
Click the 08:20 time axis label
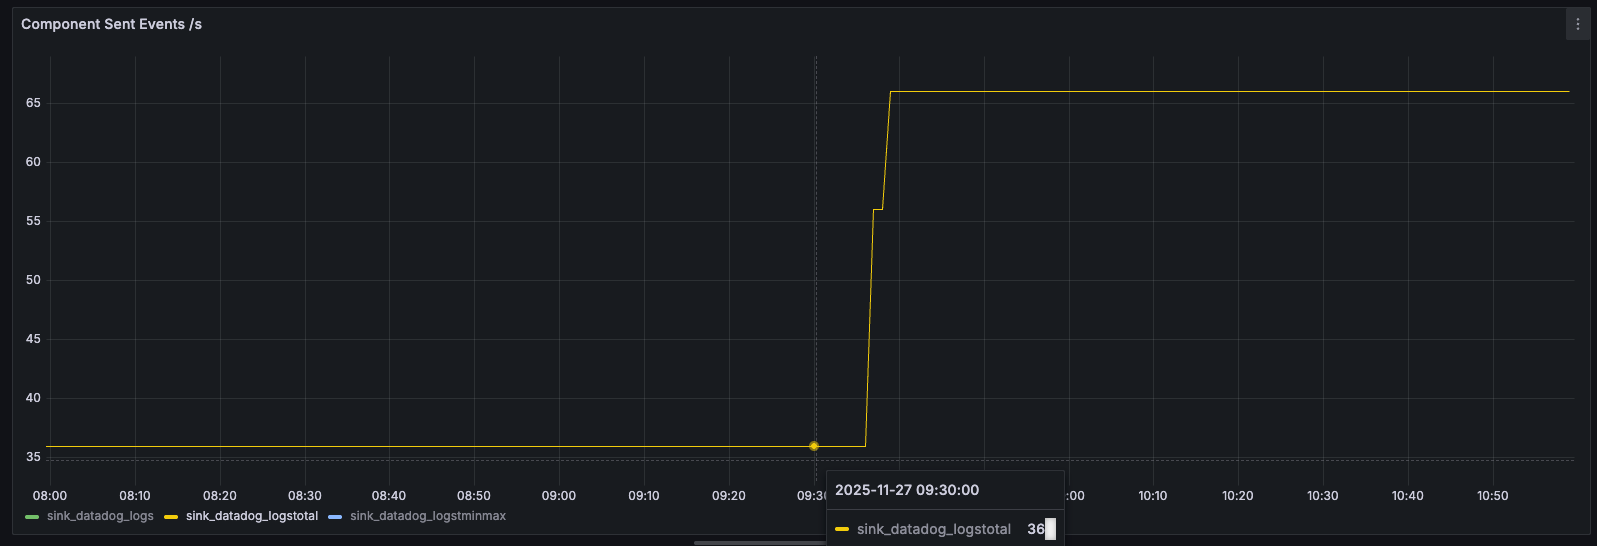click(220, 496)
